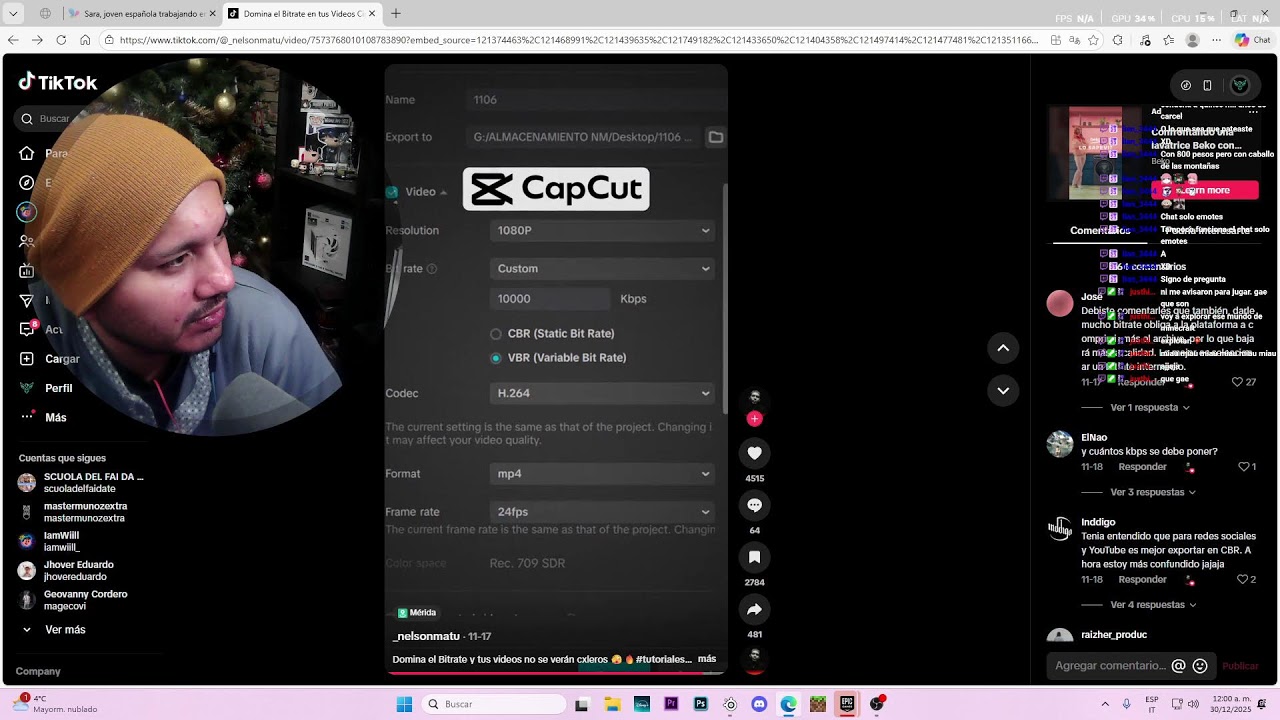Open the _nelsonmatu username link
The width and height of the screenshot is (1280, 720).
[426, 636]
